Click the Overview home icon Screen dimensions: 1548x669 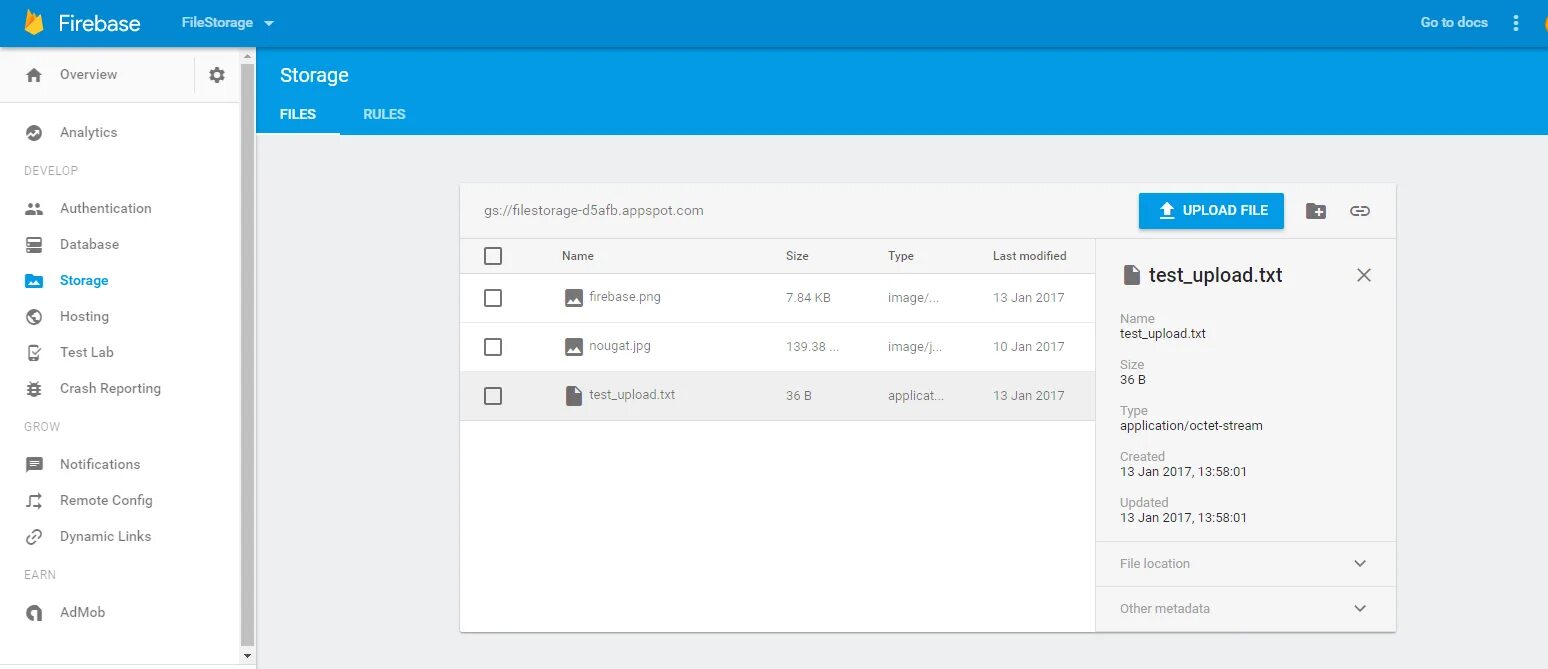point(34,75)
